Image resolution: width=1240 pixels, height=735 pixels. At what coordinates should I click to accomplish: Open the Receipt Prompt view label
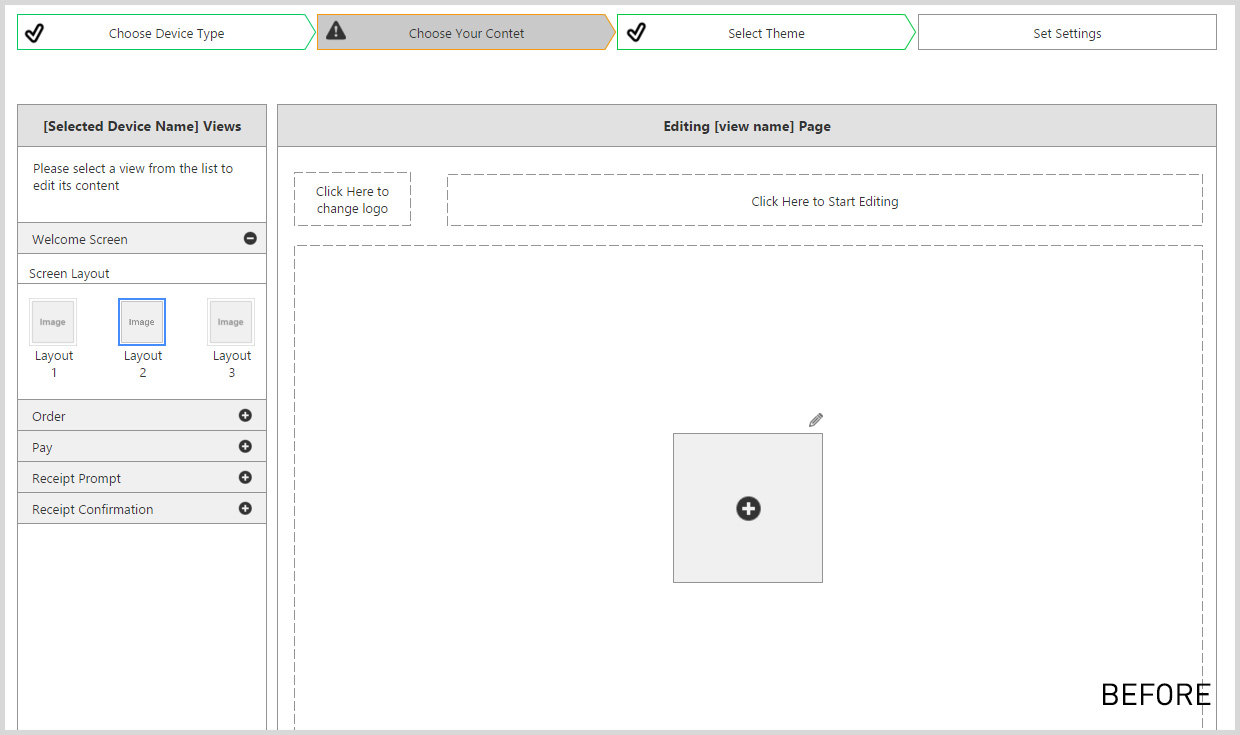click(77, 479)
